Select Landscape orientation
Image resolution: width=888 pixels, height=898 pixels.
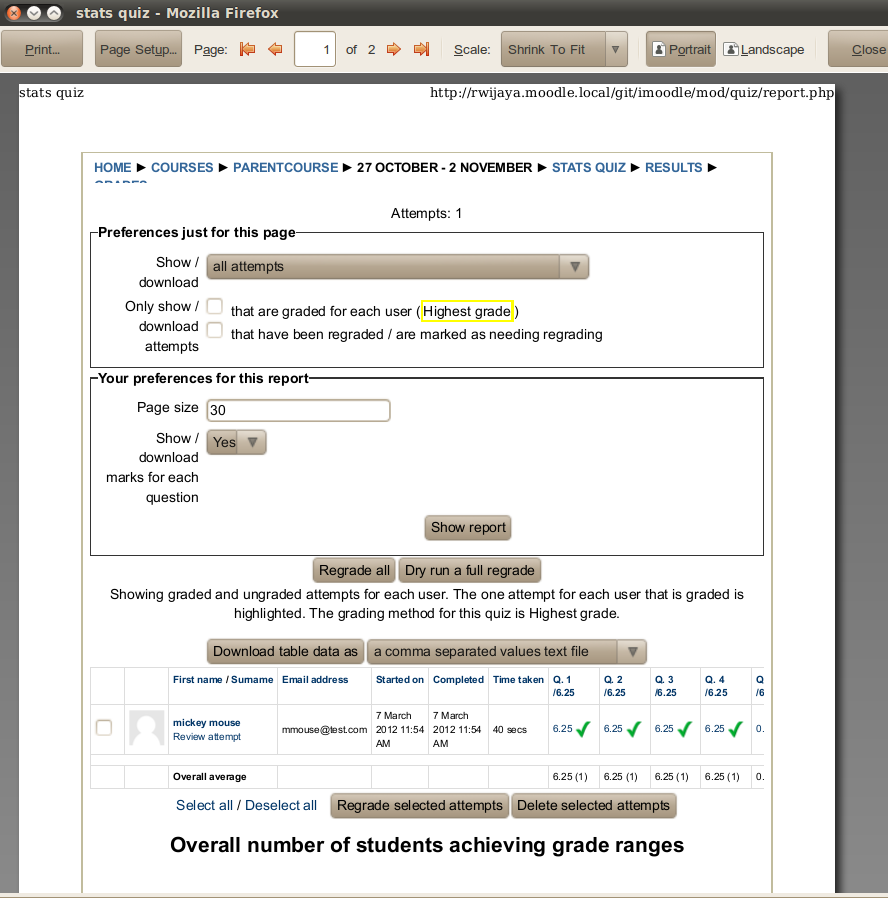[x=764, y=49]
